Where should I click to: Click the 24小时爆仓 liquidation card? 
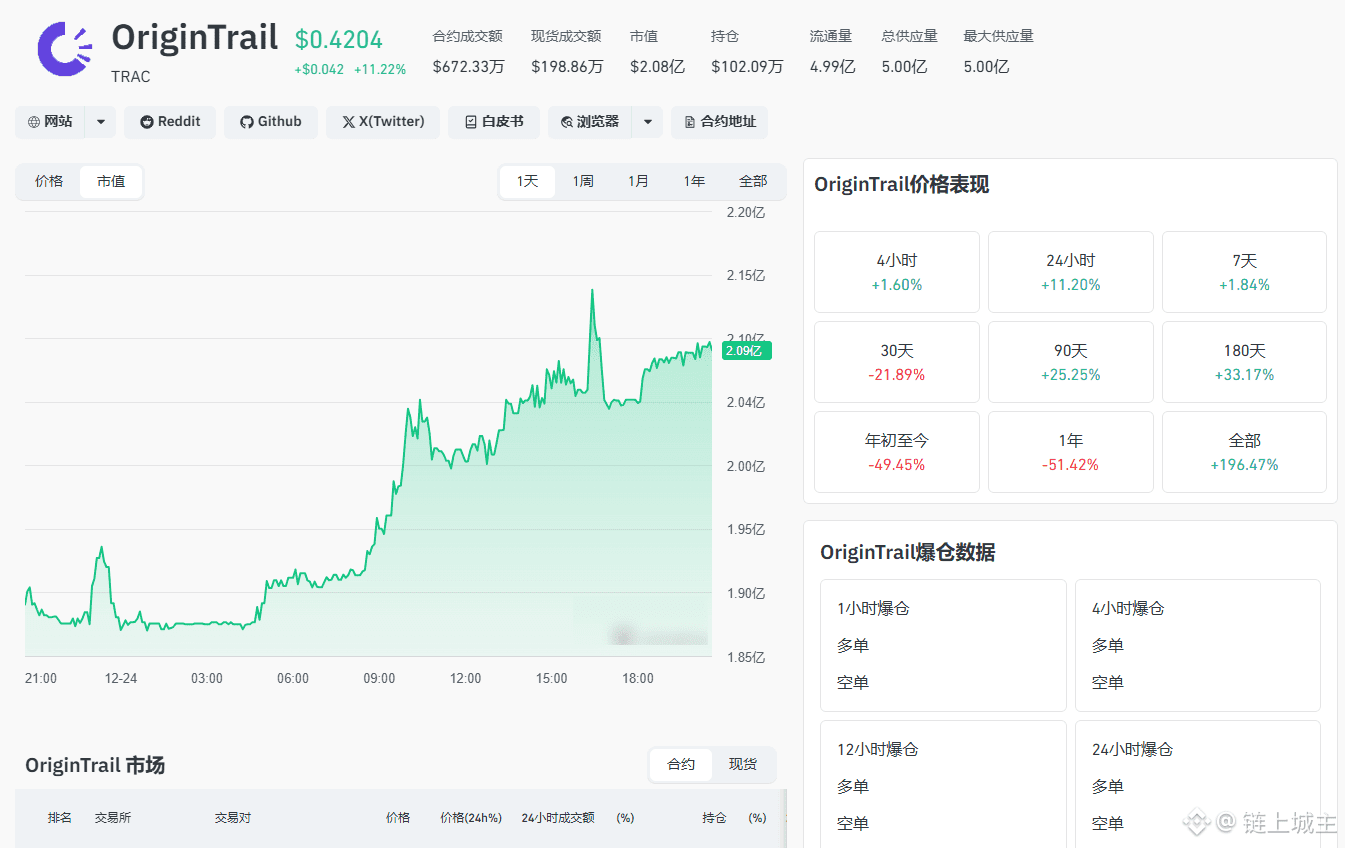1198,784
